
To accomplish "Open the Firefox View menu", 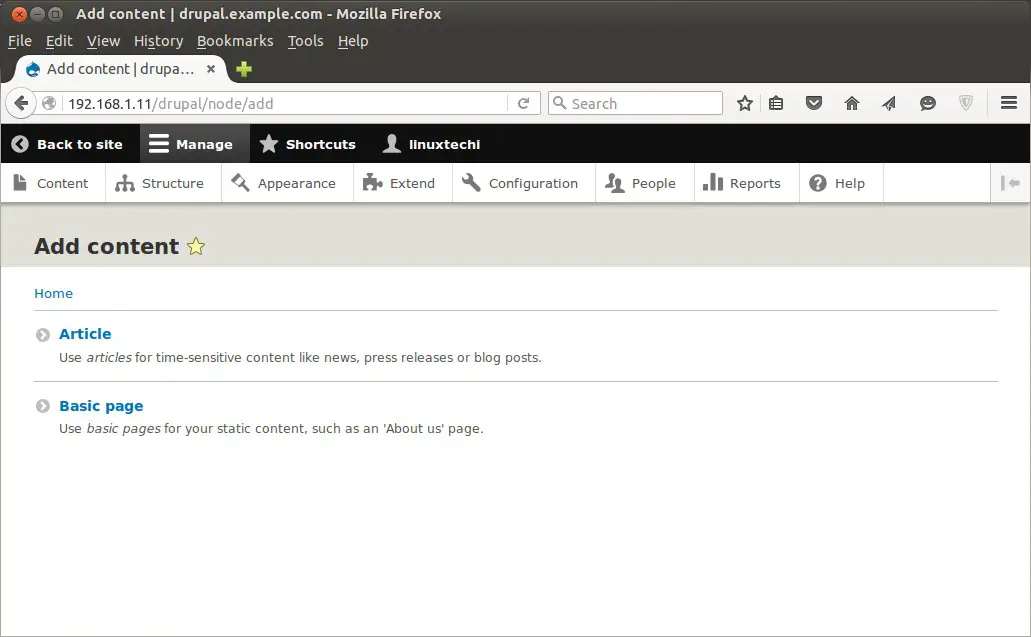I will pos(103,41).
